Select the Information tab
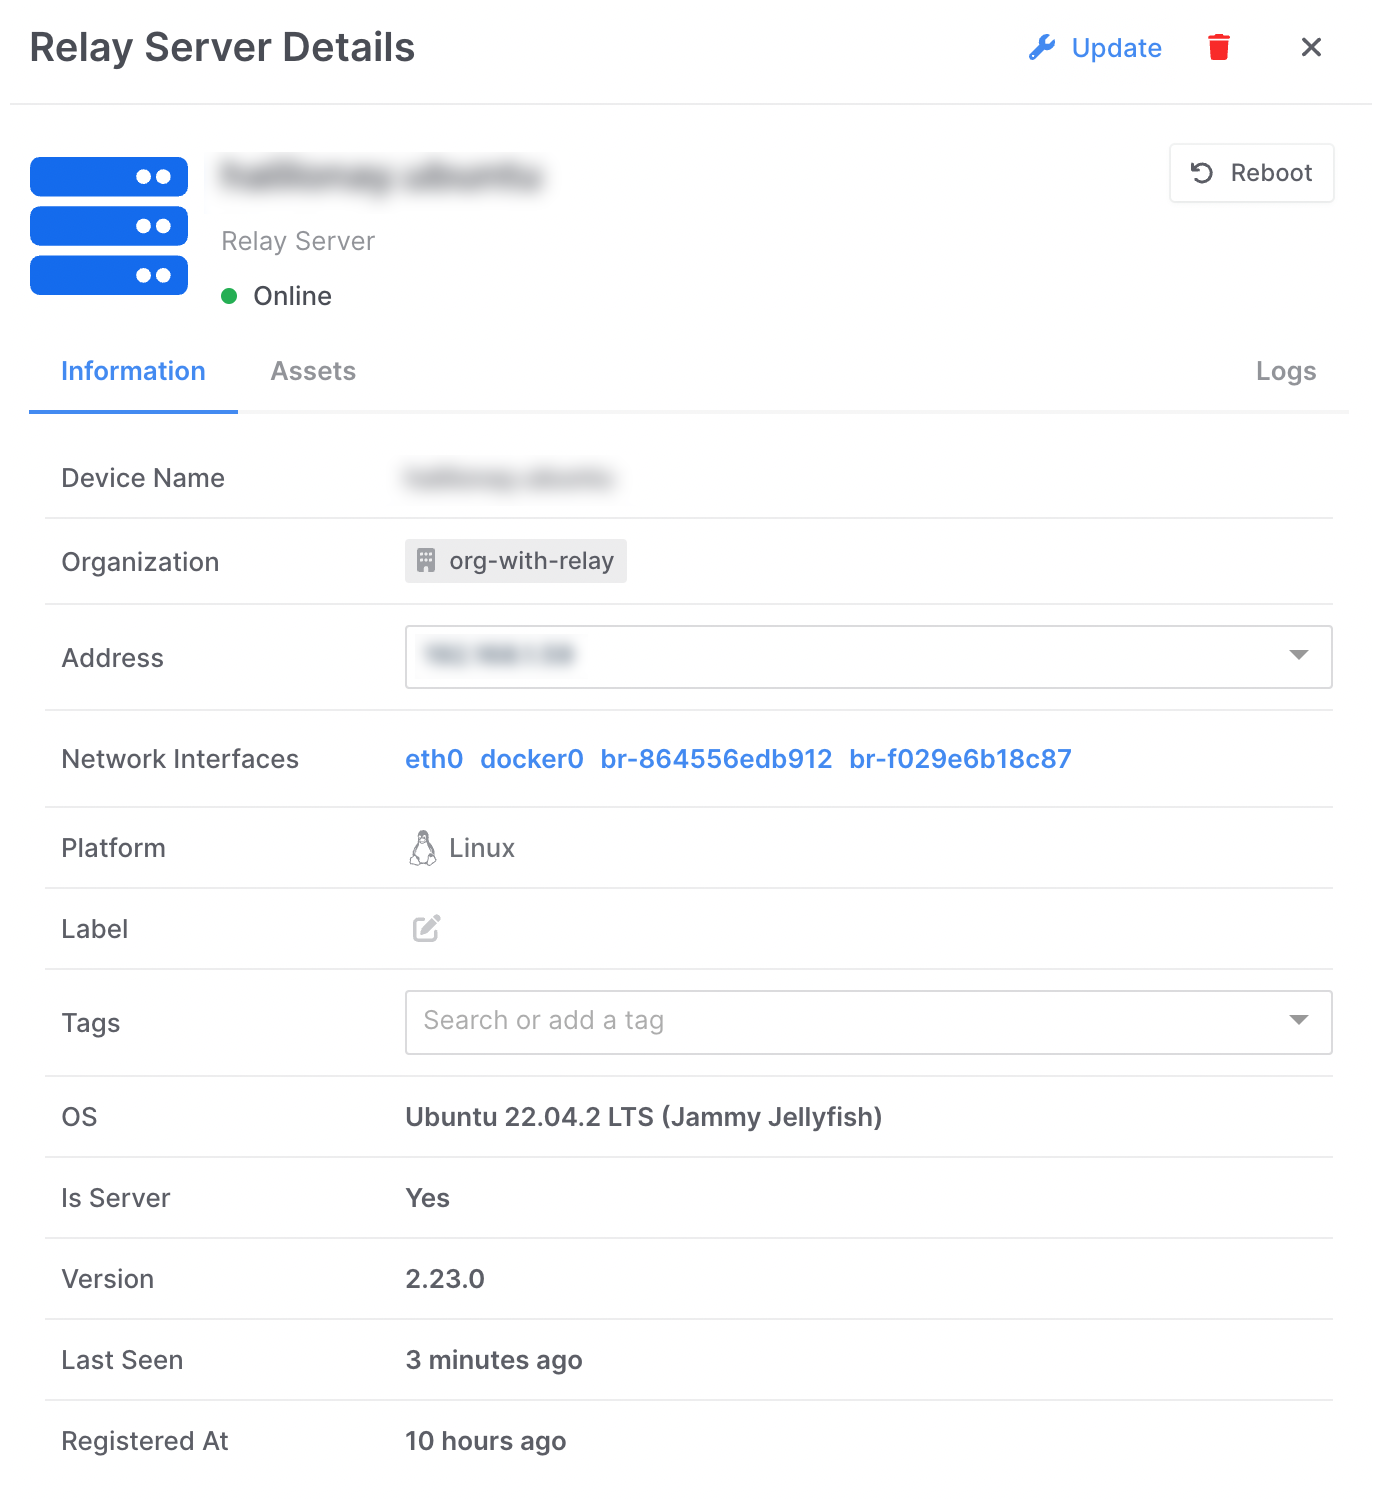 click(x=133, y=371)
